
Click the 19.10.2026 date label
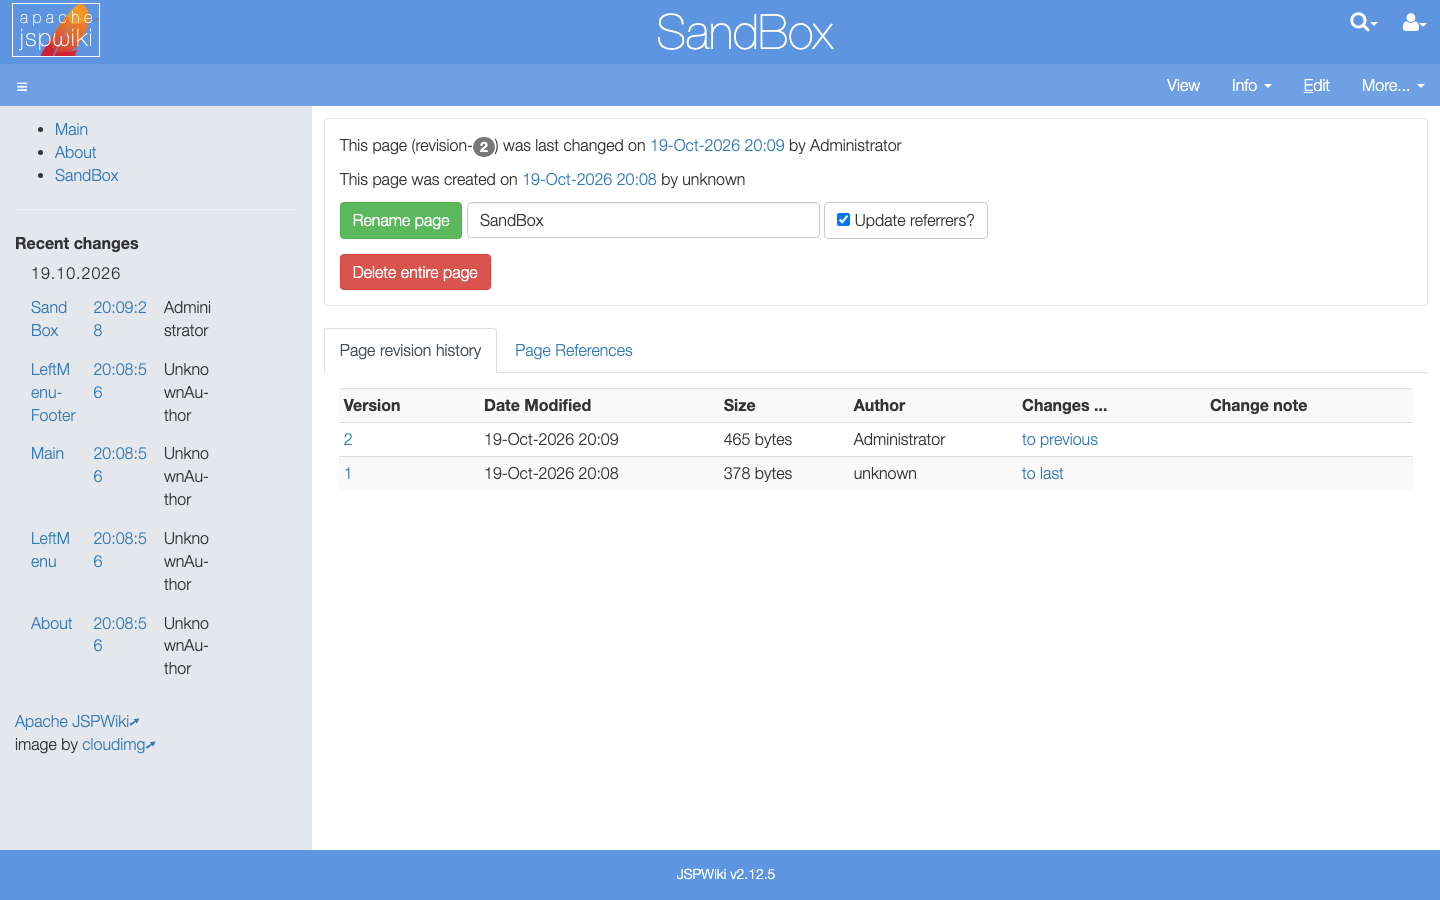76,273
